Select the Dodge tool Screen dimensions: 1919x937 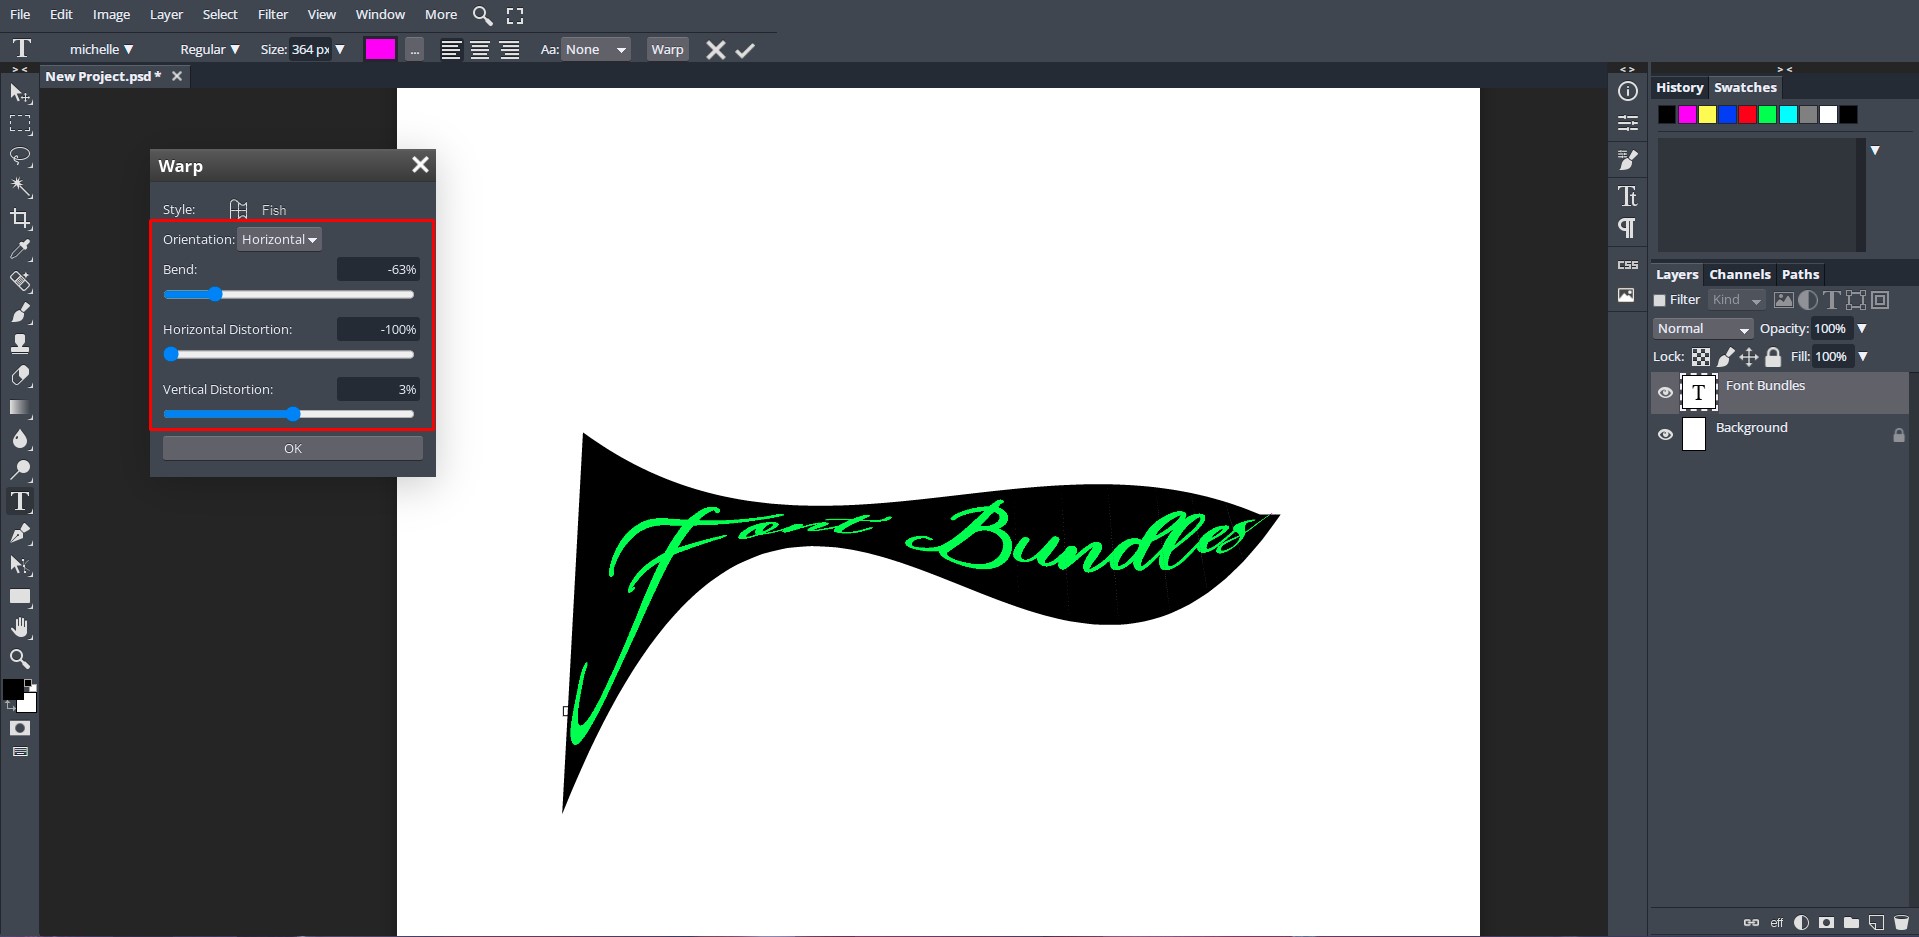click(20, 470)
